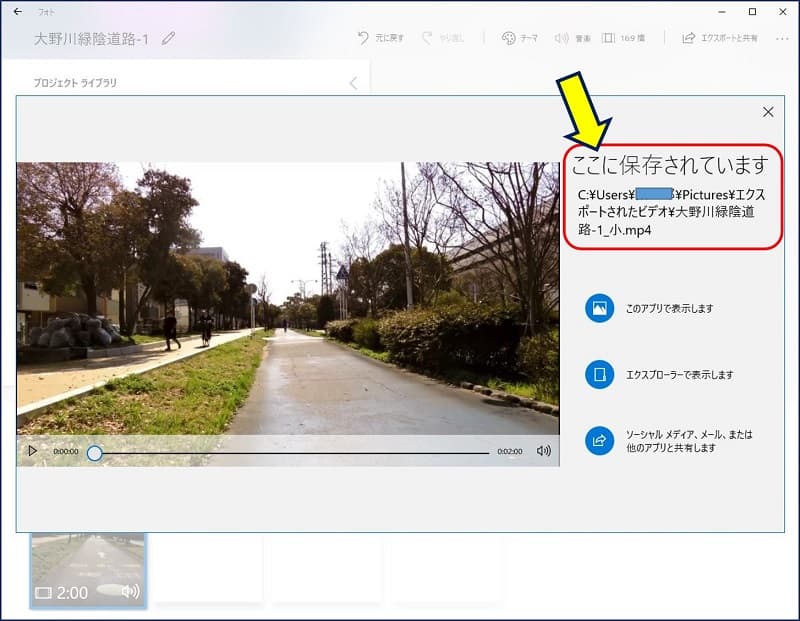Click the pencil icon to rename project
This screenshot has height=621, width=800.
tap(168, 38)
